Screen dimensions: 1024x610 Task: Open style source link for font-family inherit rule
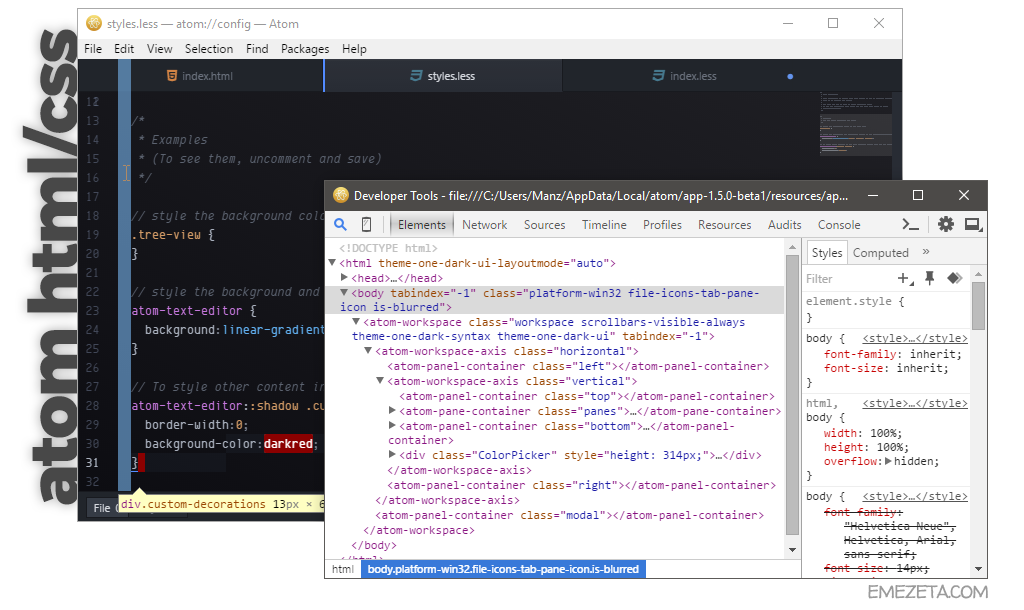pos(915,338)
